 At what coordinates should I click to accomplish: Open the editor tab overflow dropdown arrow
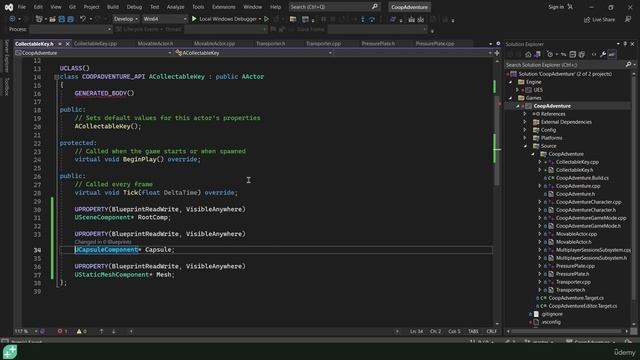[490, 44]
